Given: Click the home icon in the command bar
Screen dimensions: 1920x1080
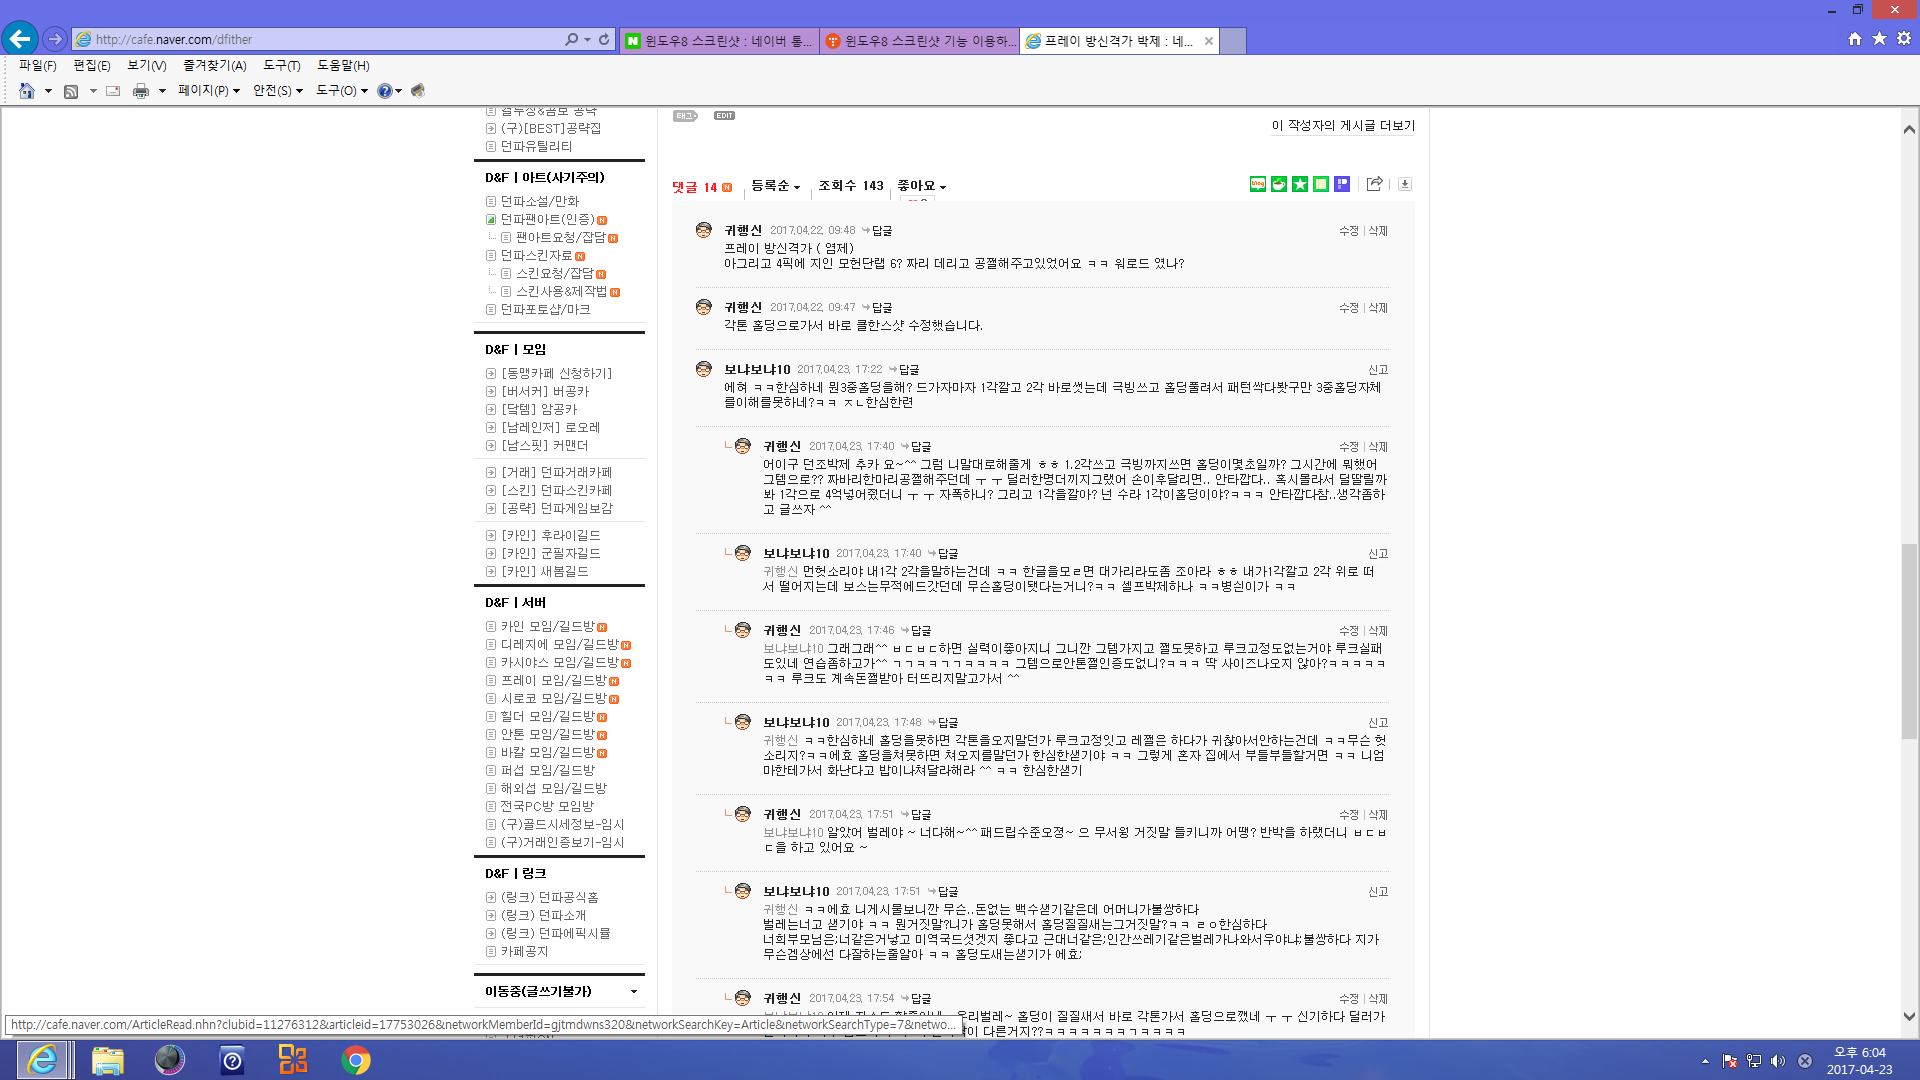Looking at the screenshot, I should click(27, 91).
